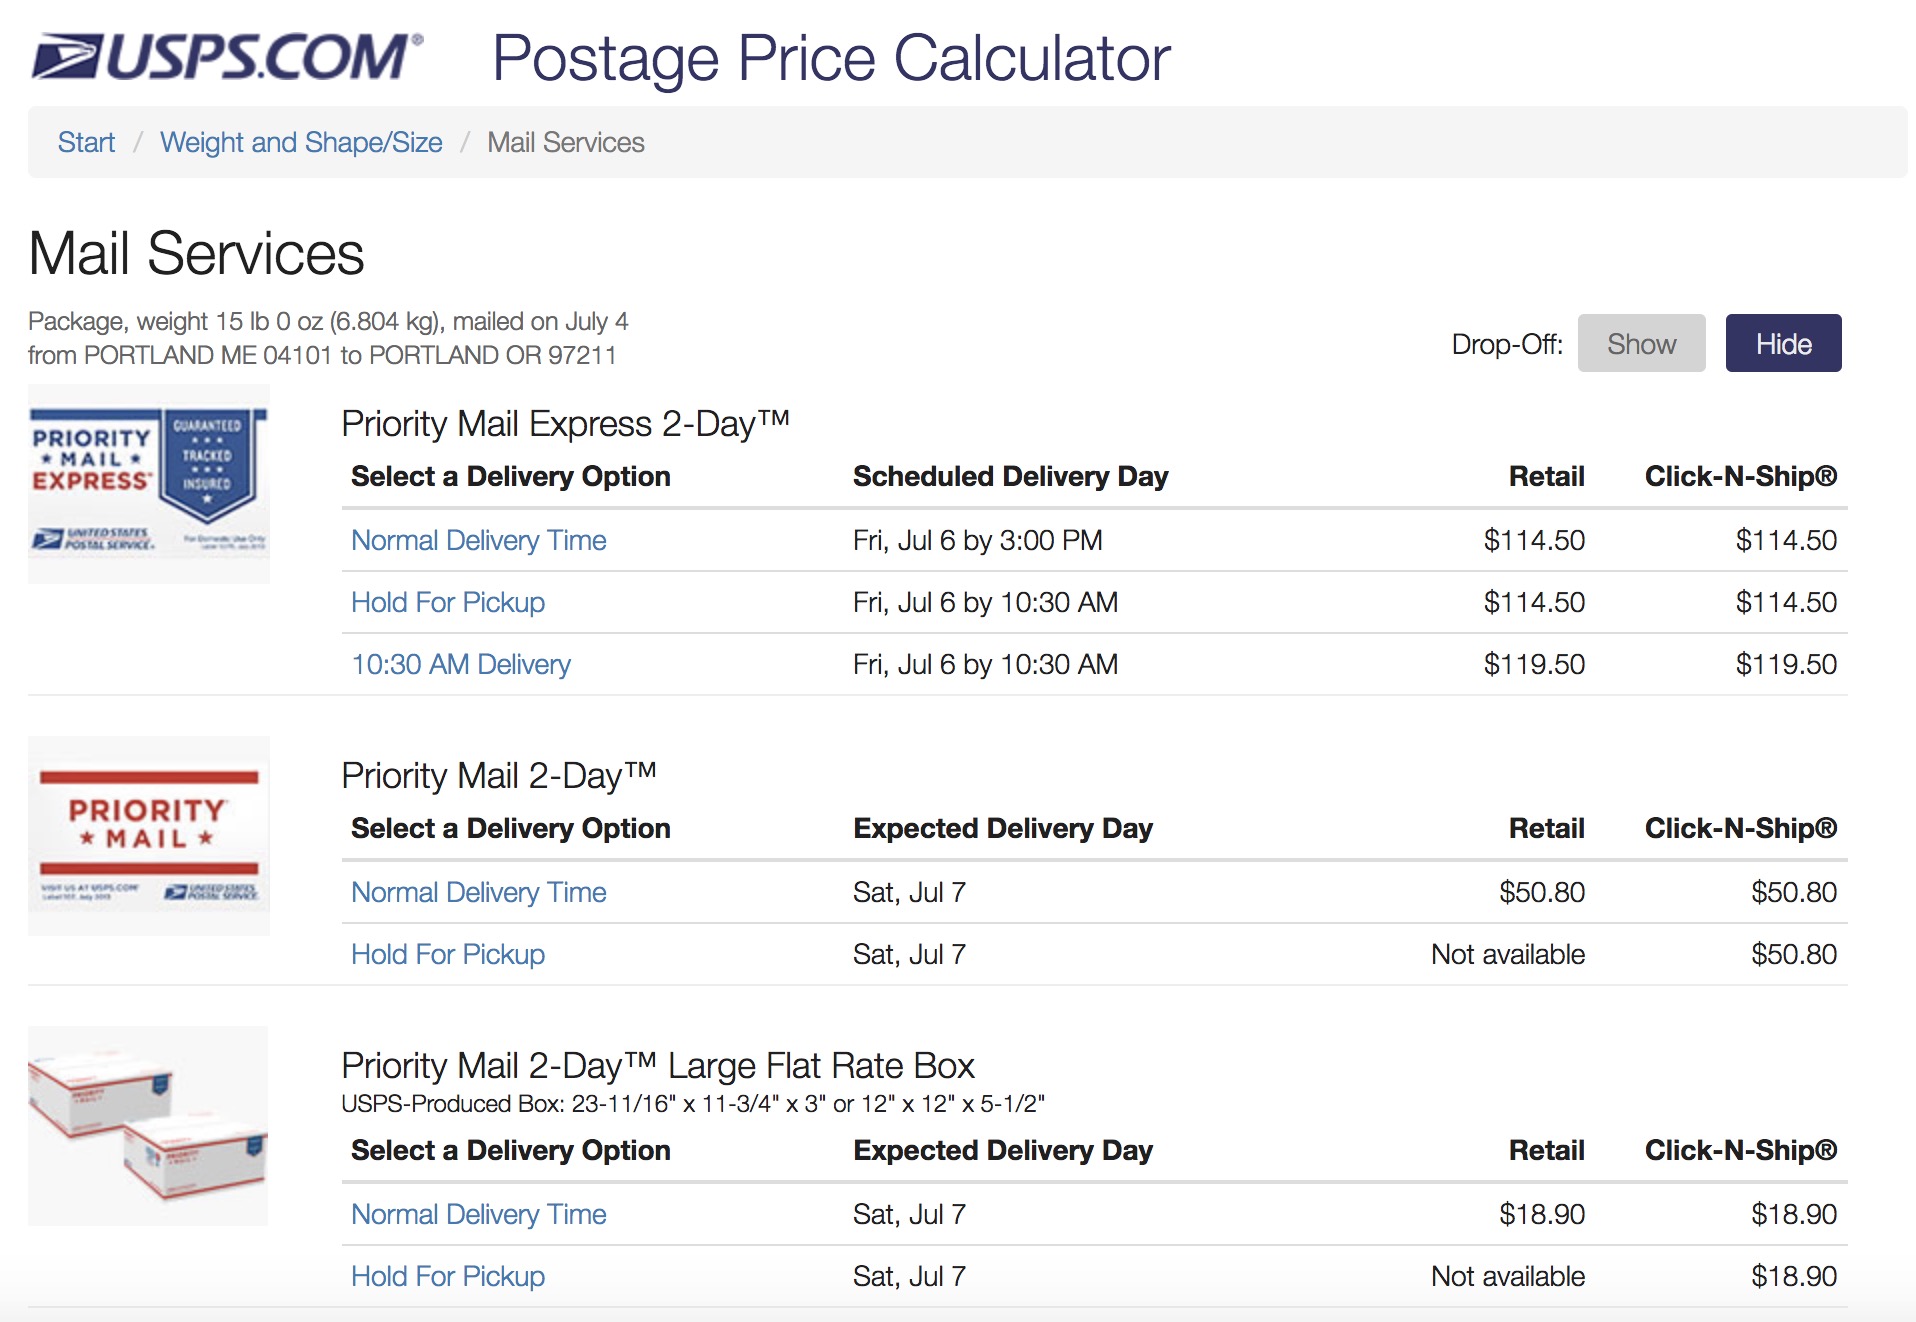Go to Start breadcrumb
The width and height of the screenshot is (1916, 1322).
86,142
